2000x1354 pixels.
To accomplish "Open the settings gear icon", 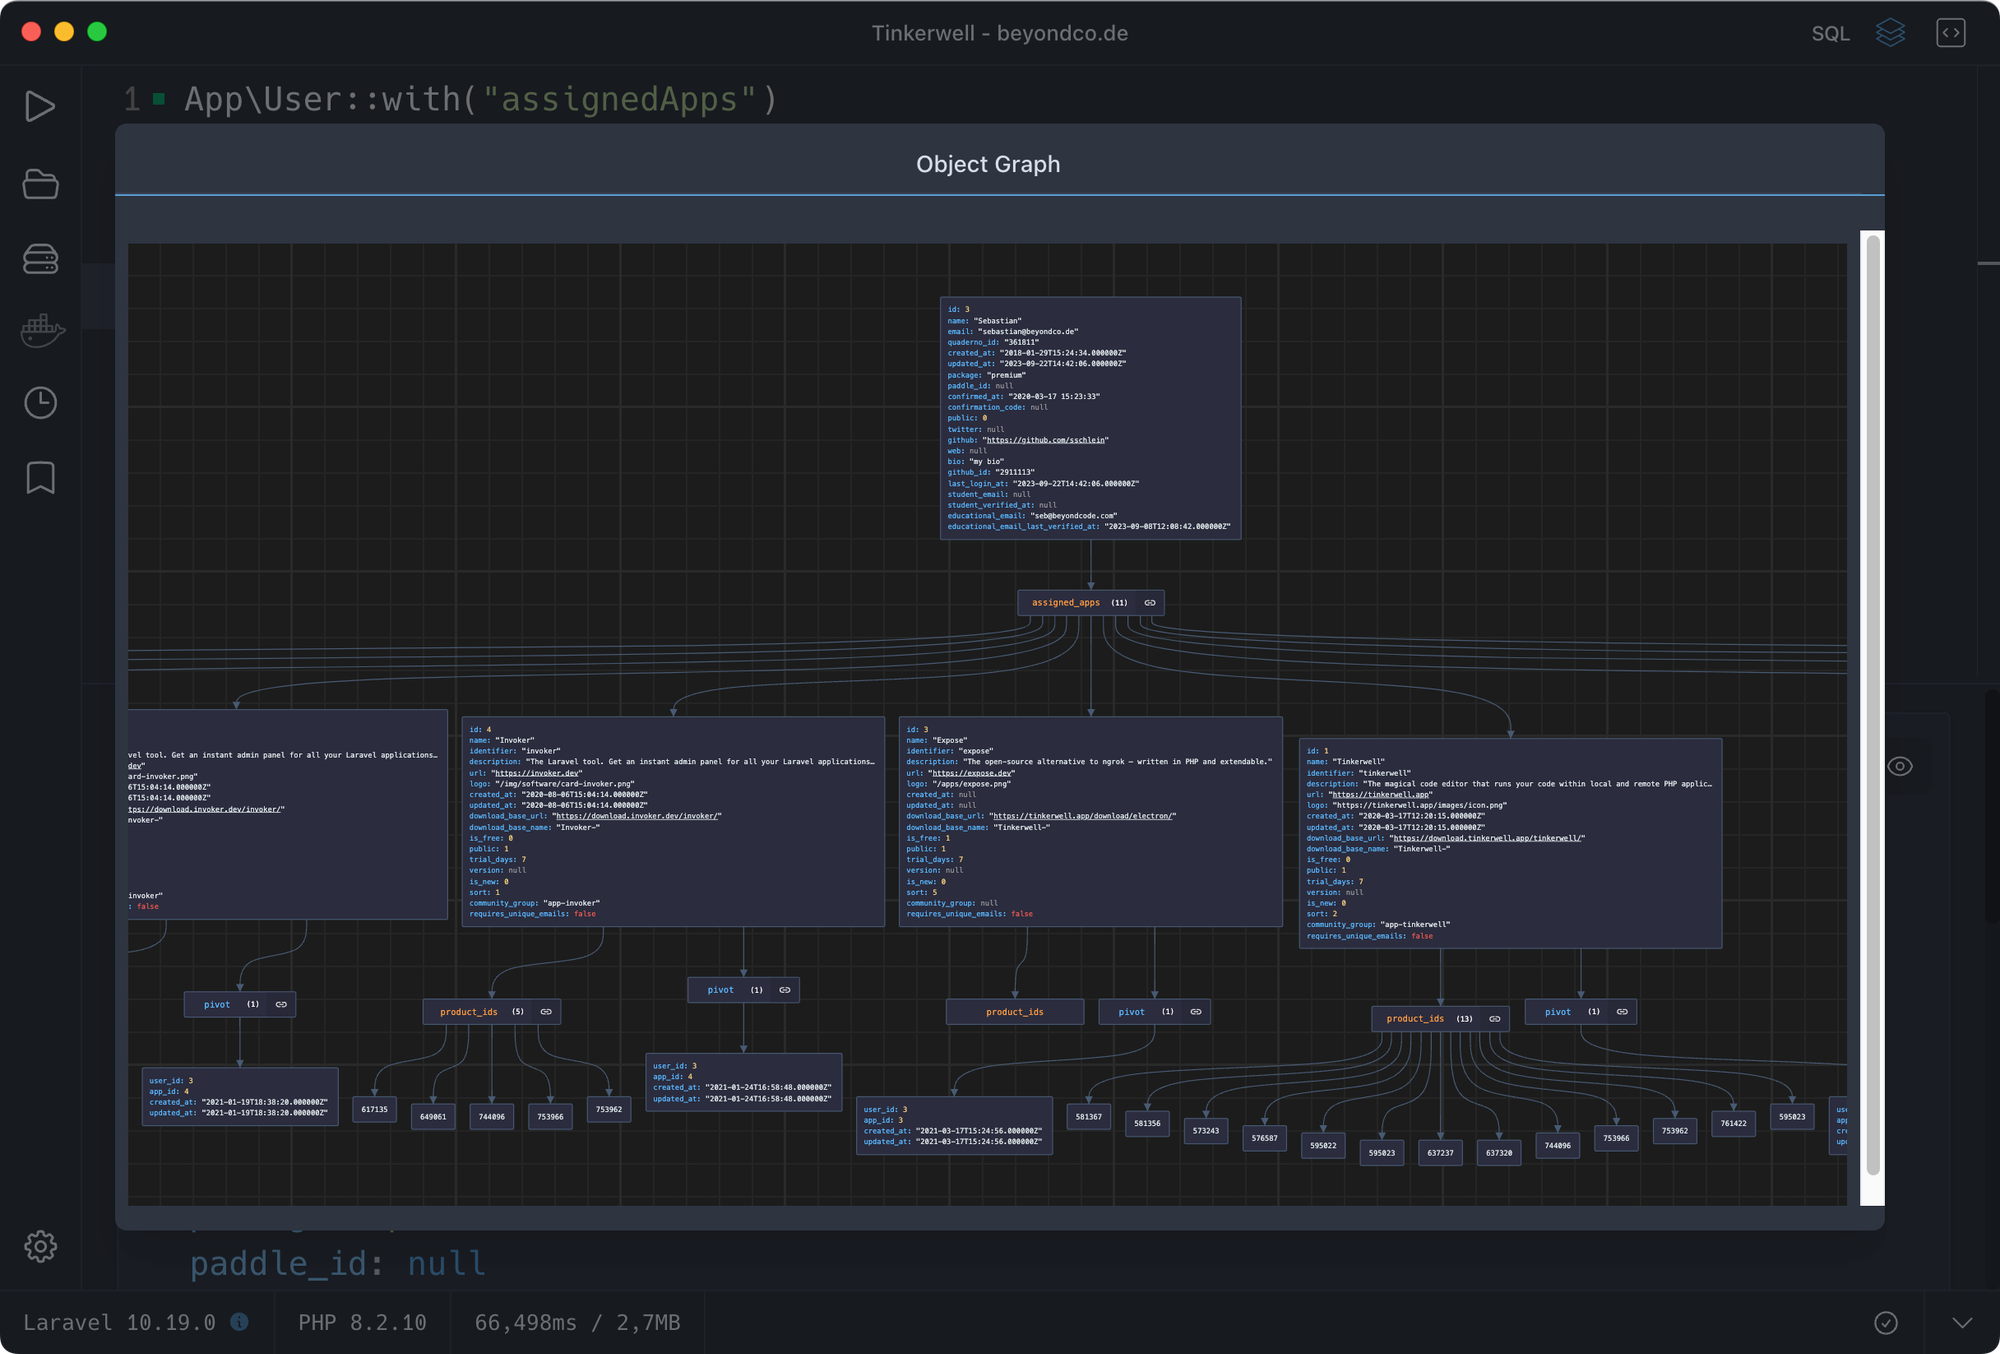I will tap(40, 1246).
